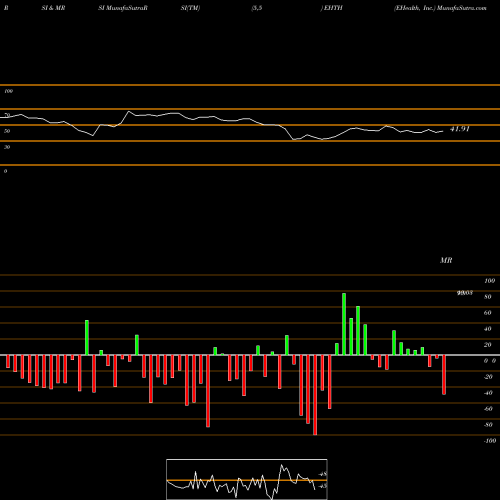Click the 'SI & MR' header text
The height and width of the screenshot is (500, 500).
click(x=53, y=8)
